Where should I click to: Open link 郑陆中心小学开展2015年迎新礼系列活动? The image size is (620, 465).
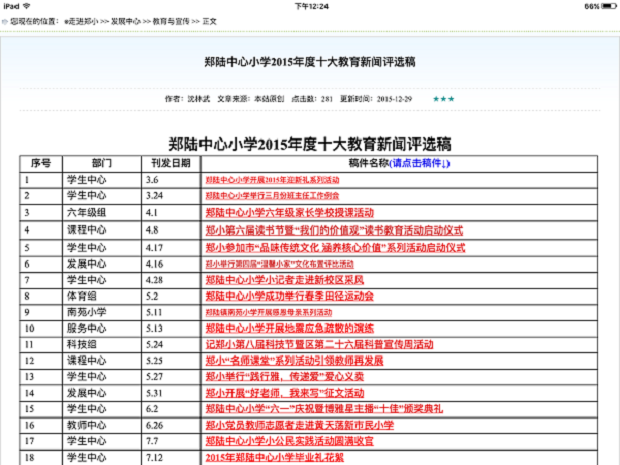[272, 180]
